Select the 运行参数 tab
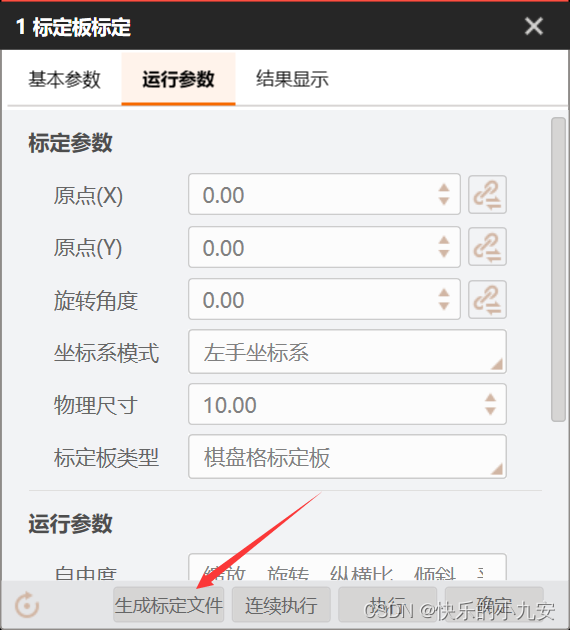The width and height of the screenshot is (570, 630). (x=178, y=79)
